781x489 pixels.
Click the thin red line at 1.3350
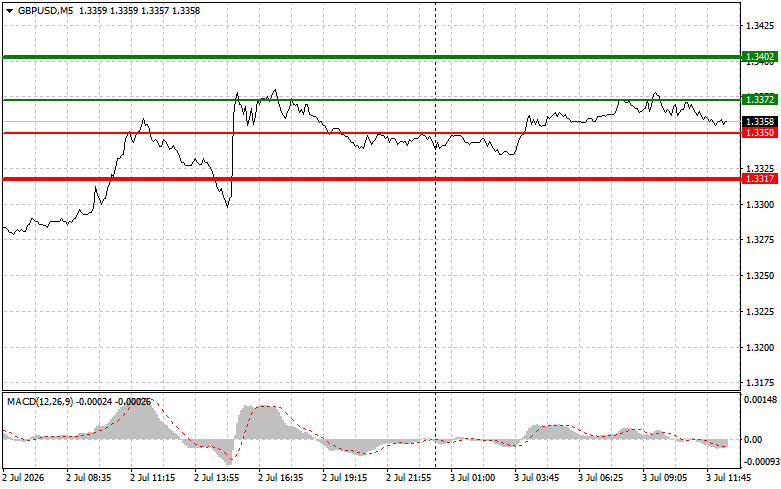point(371,133)
